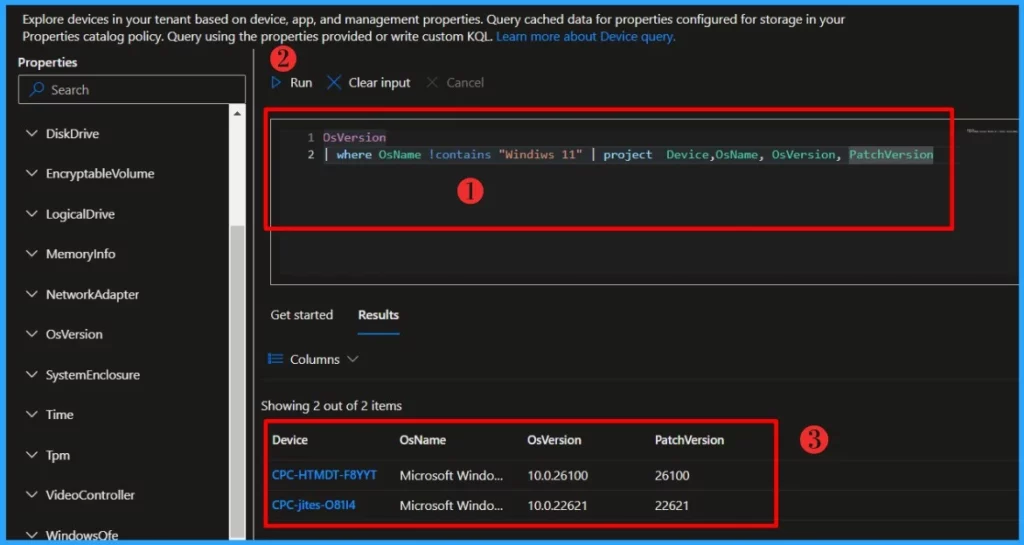Click the Properties scrollbar up arrow
The height and width of the screenshot is (545, 1024).
click(x=236, y=114)
